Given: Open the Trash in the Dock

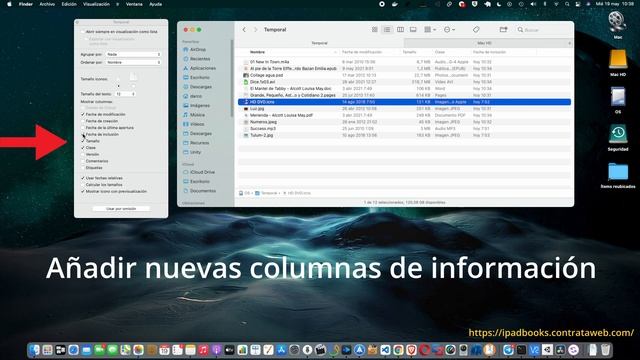Looking at the screenshot, I should [606, 350].
